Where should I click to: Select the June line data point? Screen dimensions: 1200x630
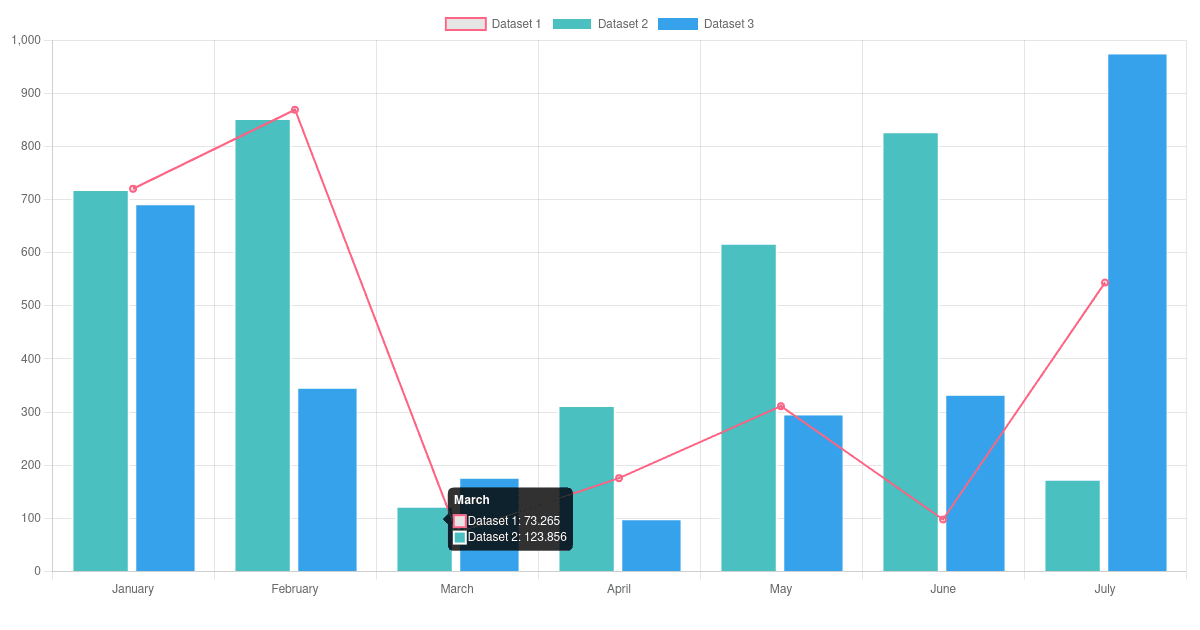[x=943, y=519]
